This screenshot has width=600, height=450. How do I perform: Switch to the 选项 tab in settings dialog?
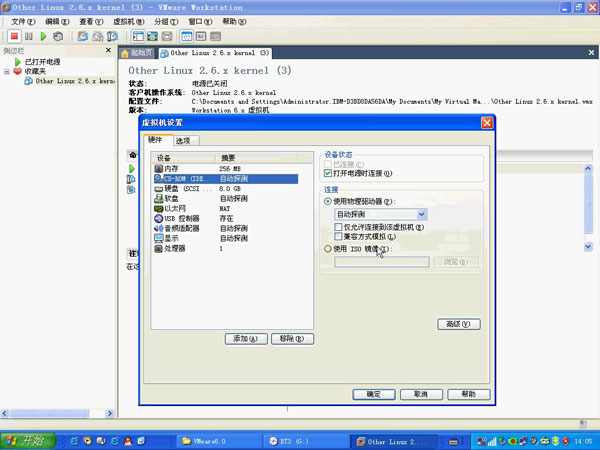(183, 141)
